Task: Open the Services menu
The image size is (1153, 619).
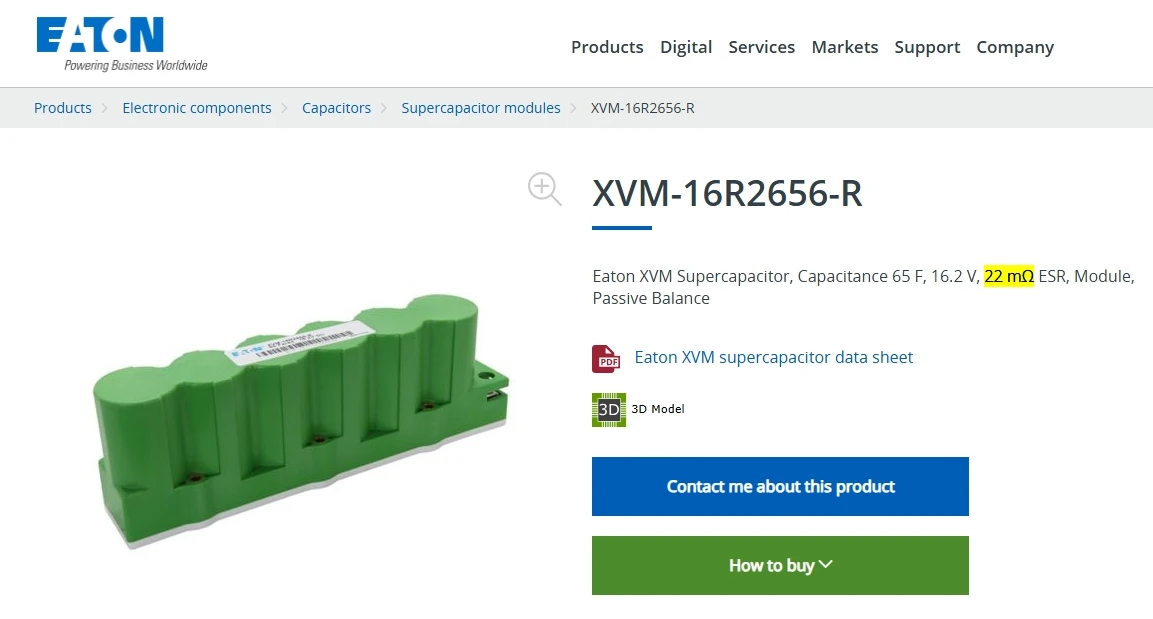Action: pos(762,47)
